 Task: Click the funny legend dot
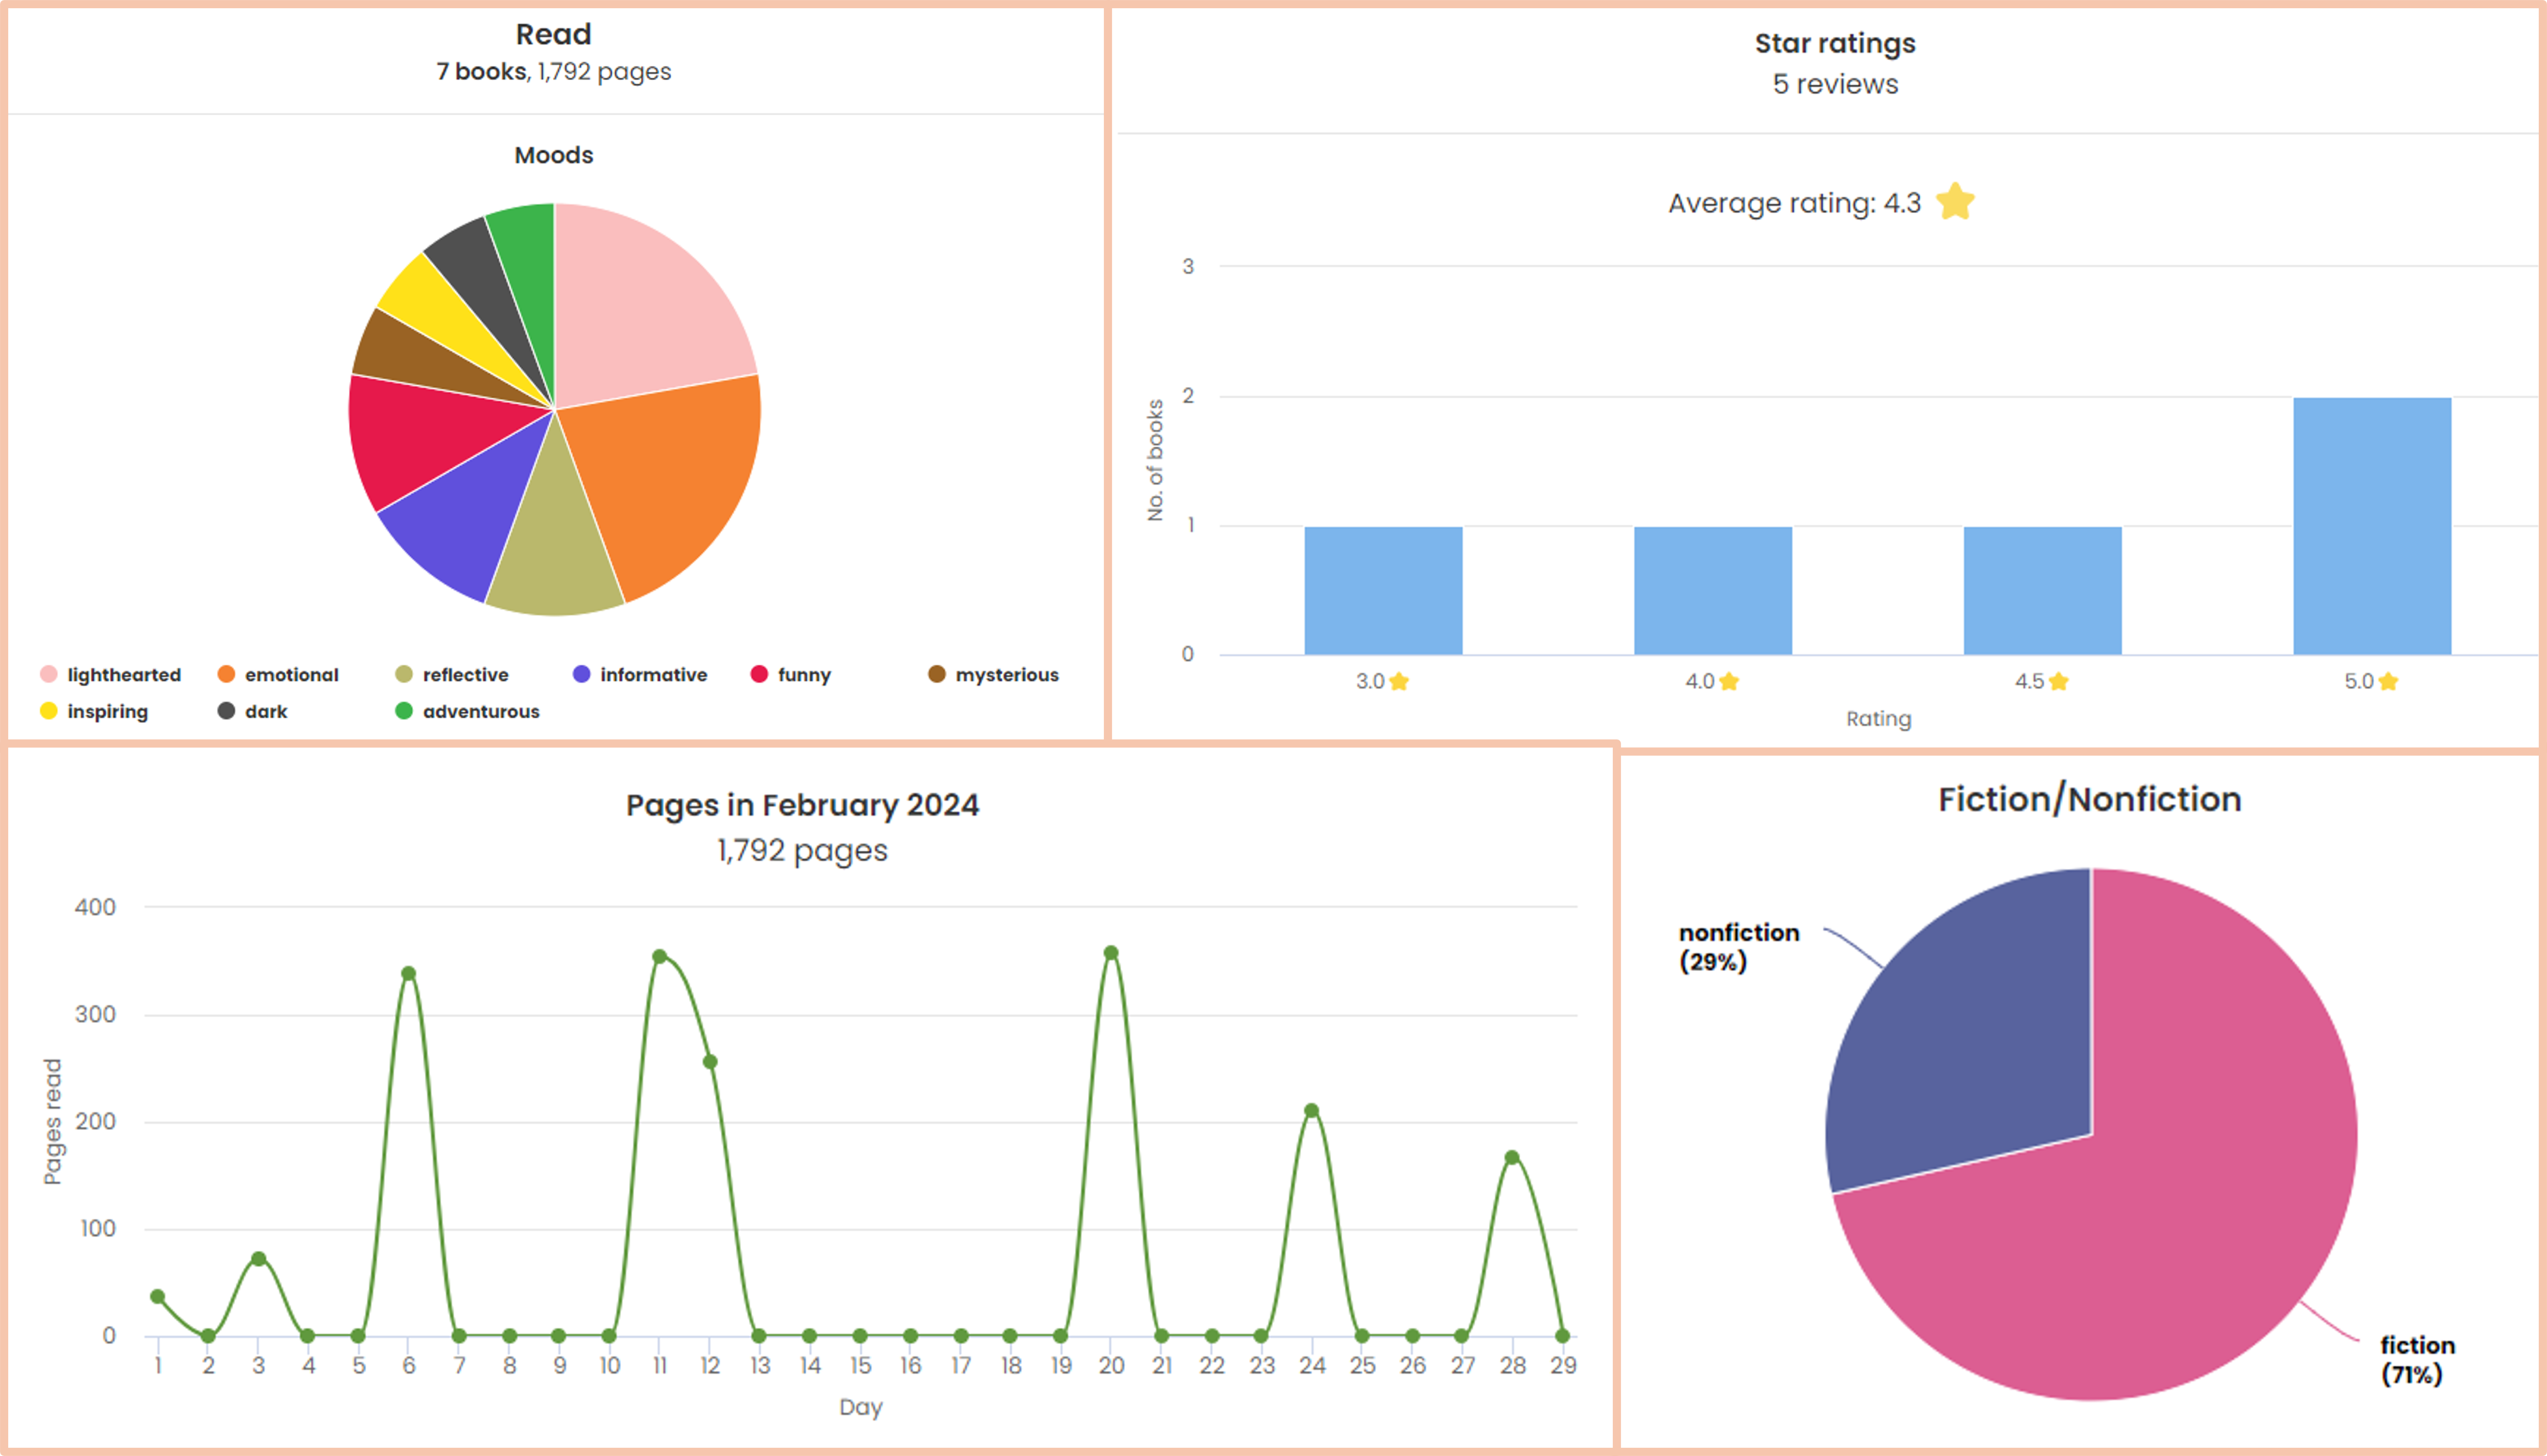coord(759,674)
